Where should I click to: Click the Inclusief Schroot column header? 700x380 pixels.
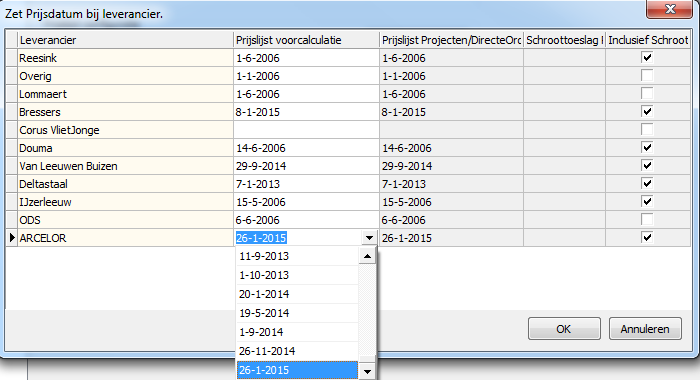[648, 40]
